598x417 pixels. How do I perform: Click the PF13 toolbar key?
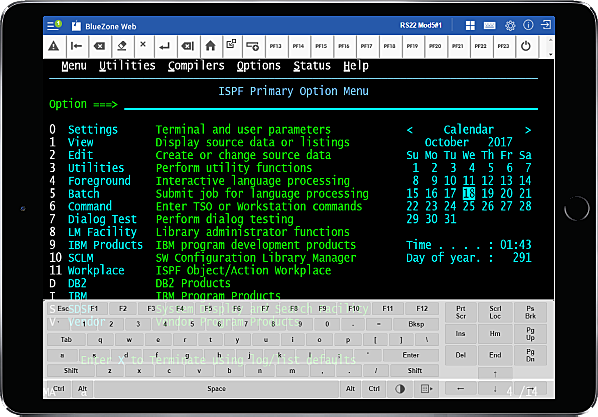(x=275, y=46)
